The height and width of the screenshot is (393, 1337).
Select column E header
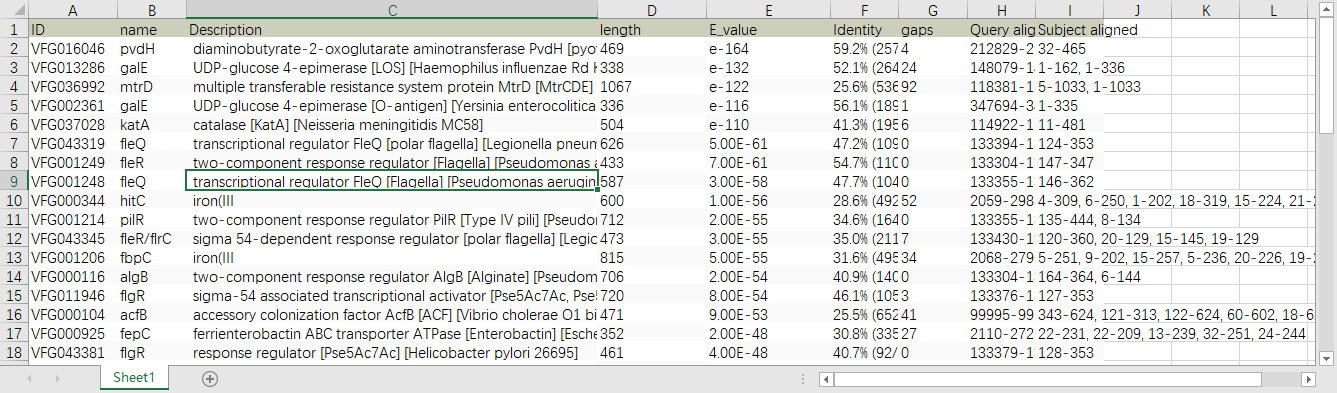coord(768,10)
